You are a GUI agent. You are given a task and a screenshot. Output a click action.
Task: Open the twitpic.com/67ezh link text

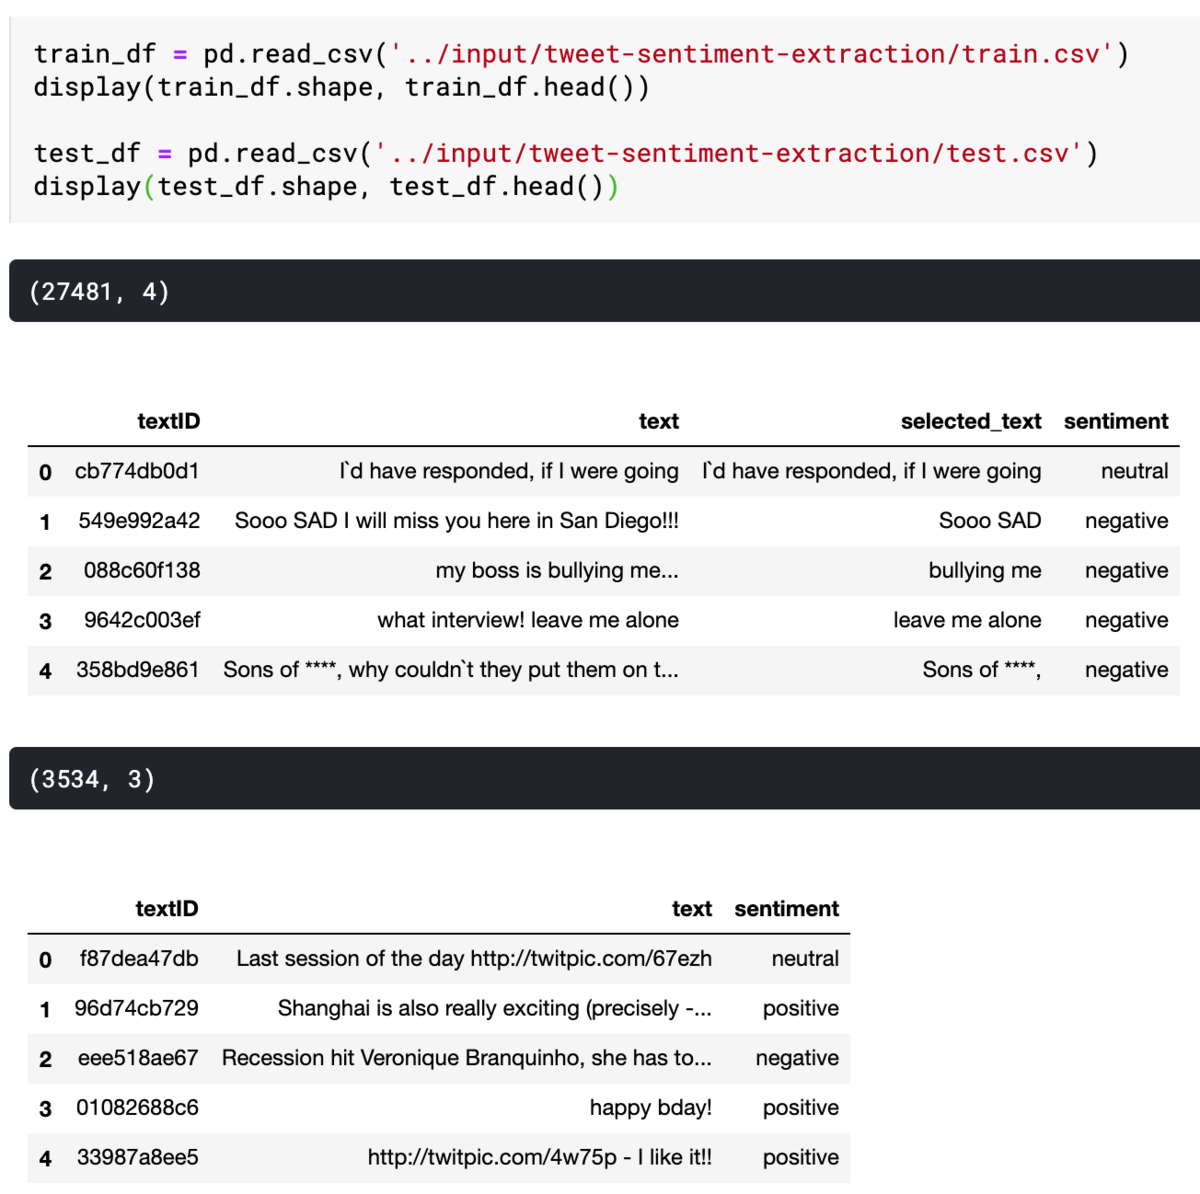(591, 959)
